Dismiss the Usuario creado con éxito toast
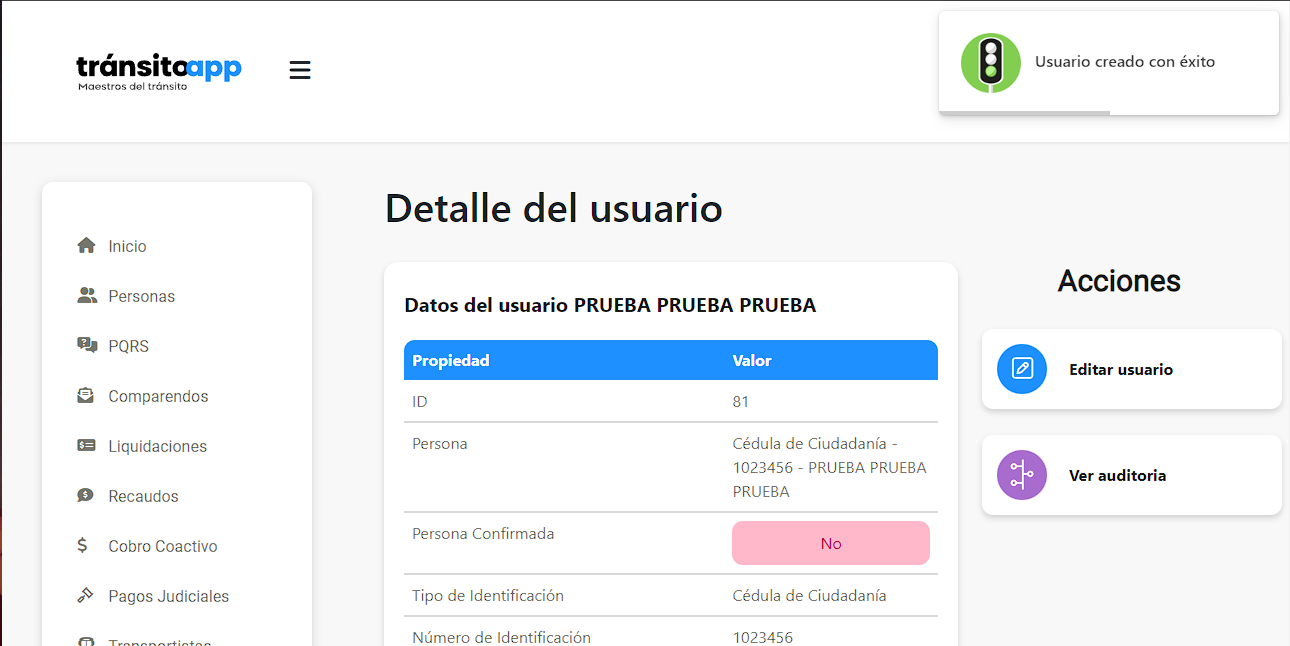The height and width of the screenshot is (646, 1290). point(1124,62)
